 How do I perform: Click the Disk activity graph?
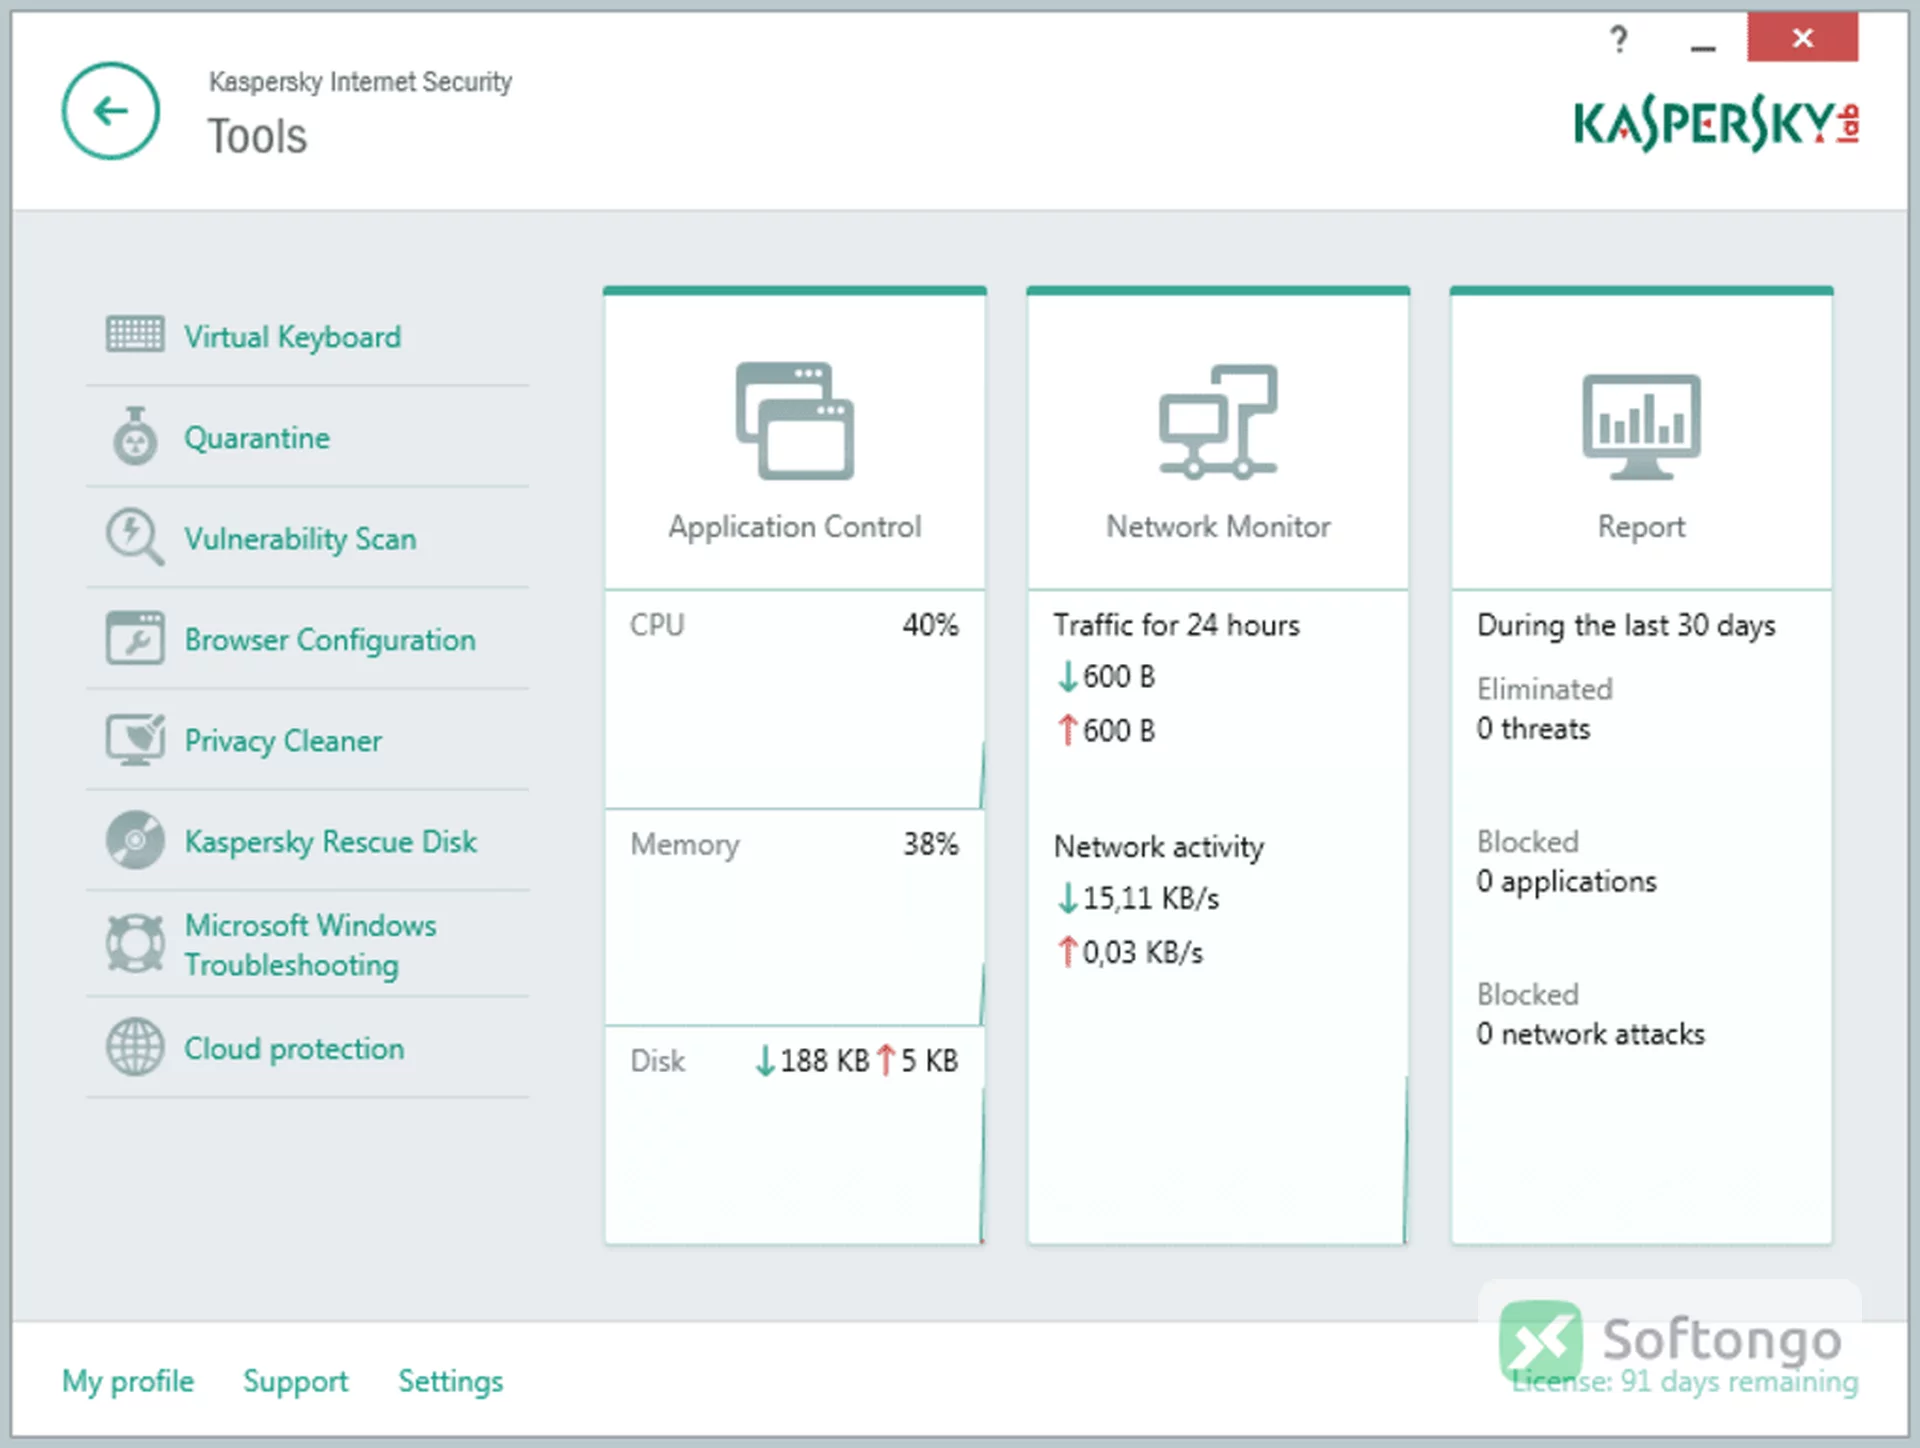coord(795,1135)
